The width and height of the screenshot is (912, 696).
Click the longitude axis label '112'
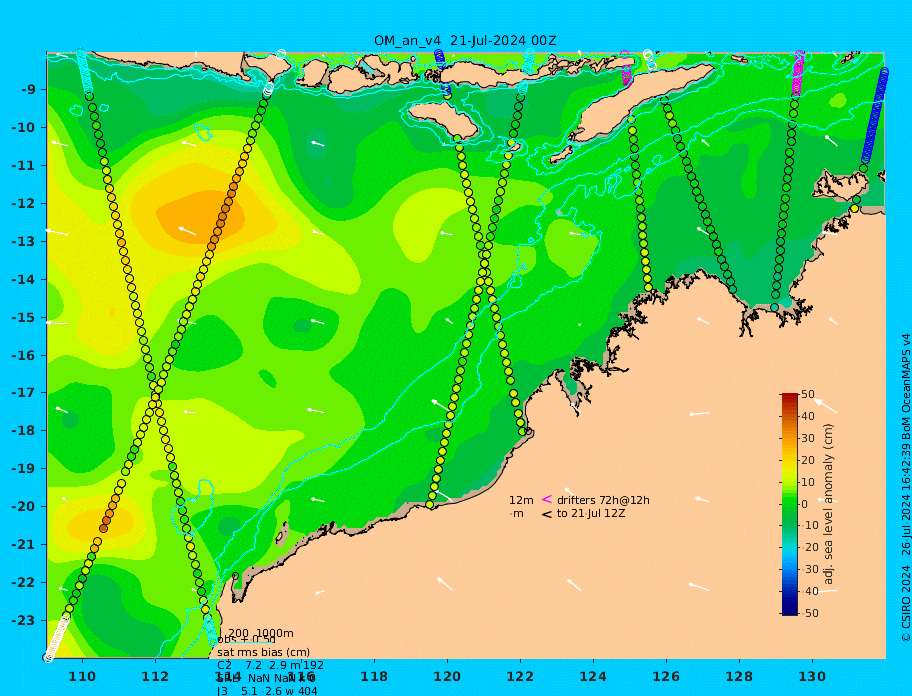point(155,677)
